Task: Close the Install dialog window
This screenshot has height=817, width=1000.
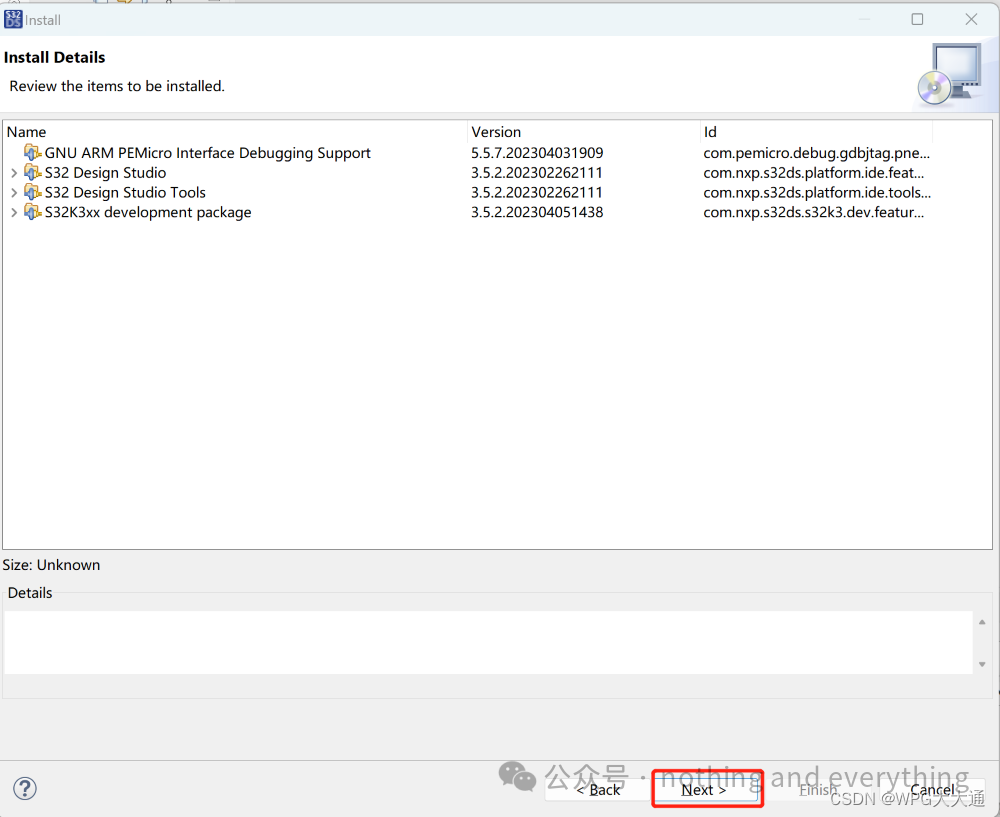Action: (971, 19)
